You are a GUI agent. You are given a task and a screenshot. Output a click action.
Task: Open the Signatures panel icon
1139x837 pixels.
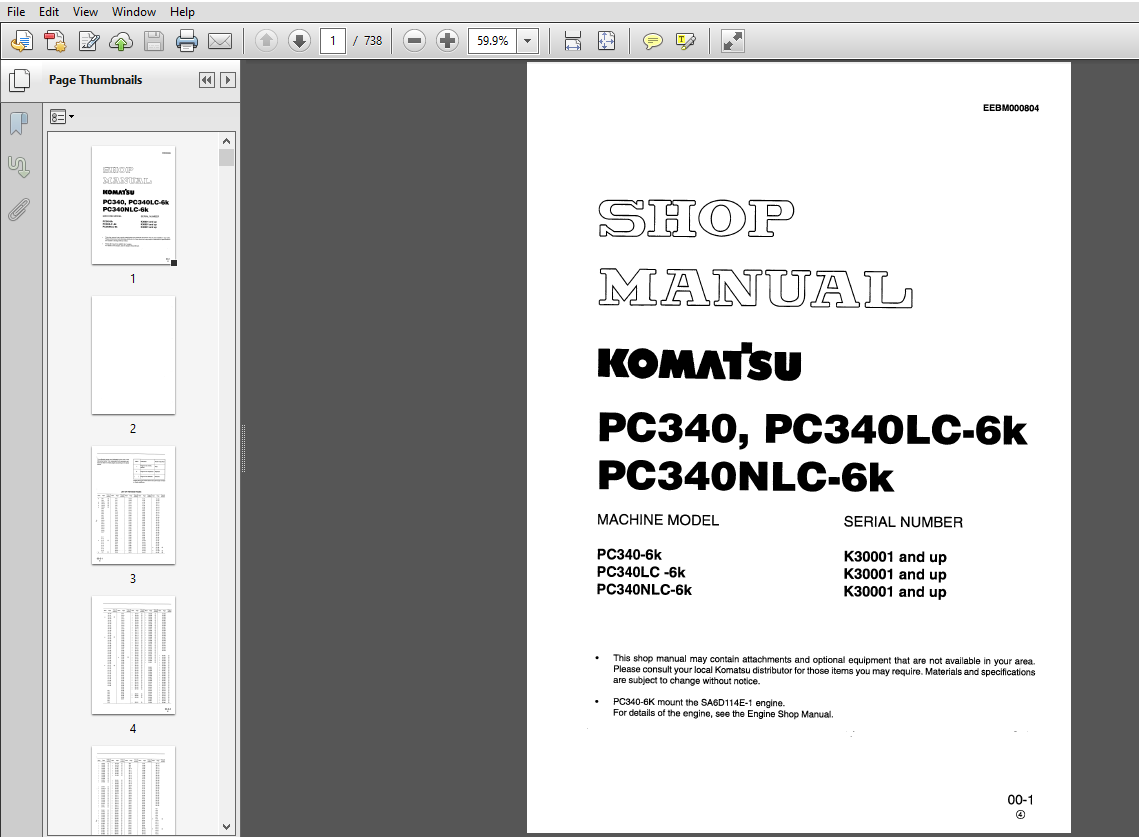pos(19,167)
